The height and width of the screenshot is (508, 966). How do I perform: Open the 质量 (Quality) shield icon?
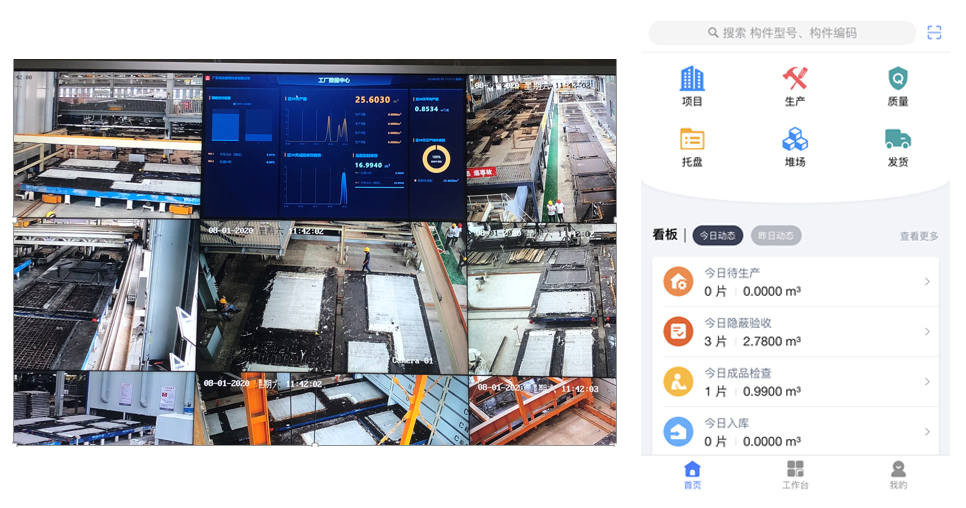point(897,79)
